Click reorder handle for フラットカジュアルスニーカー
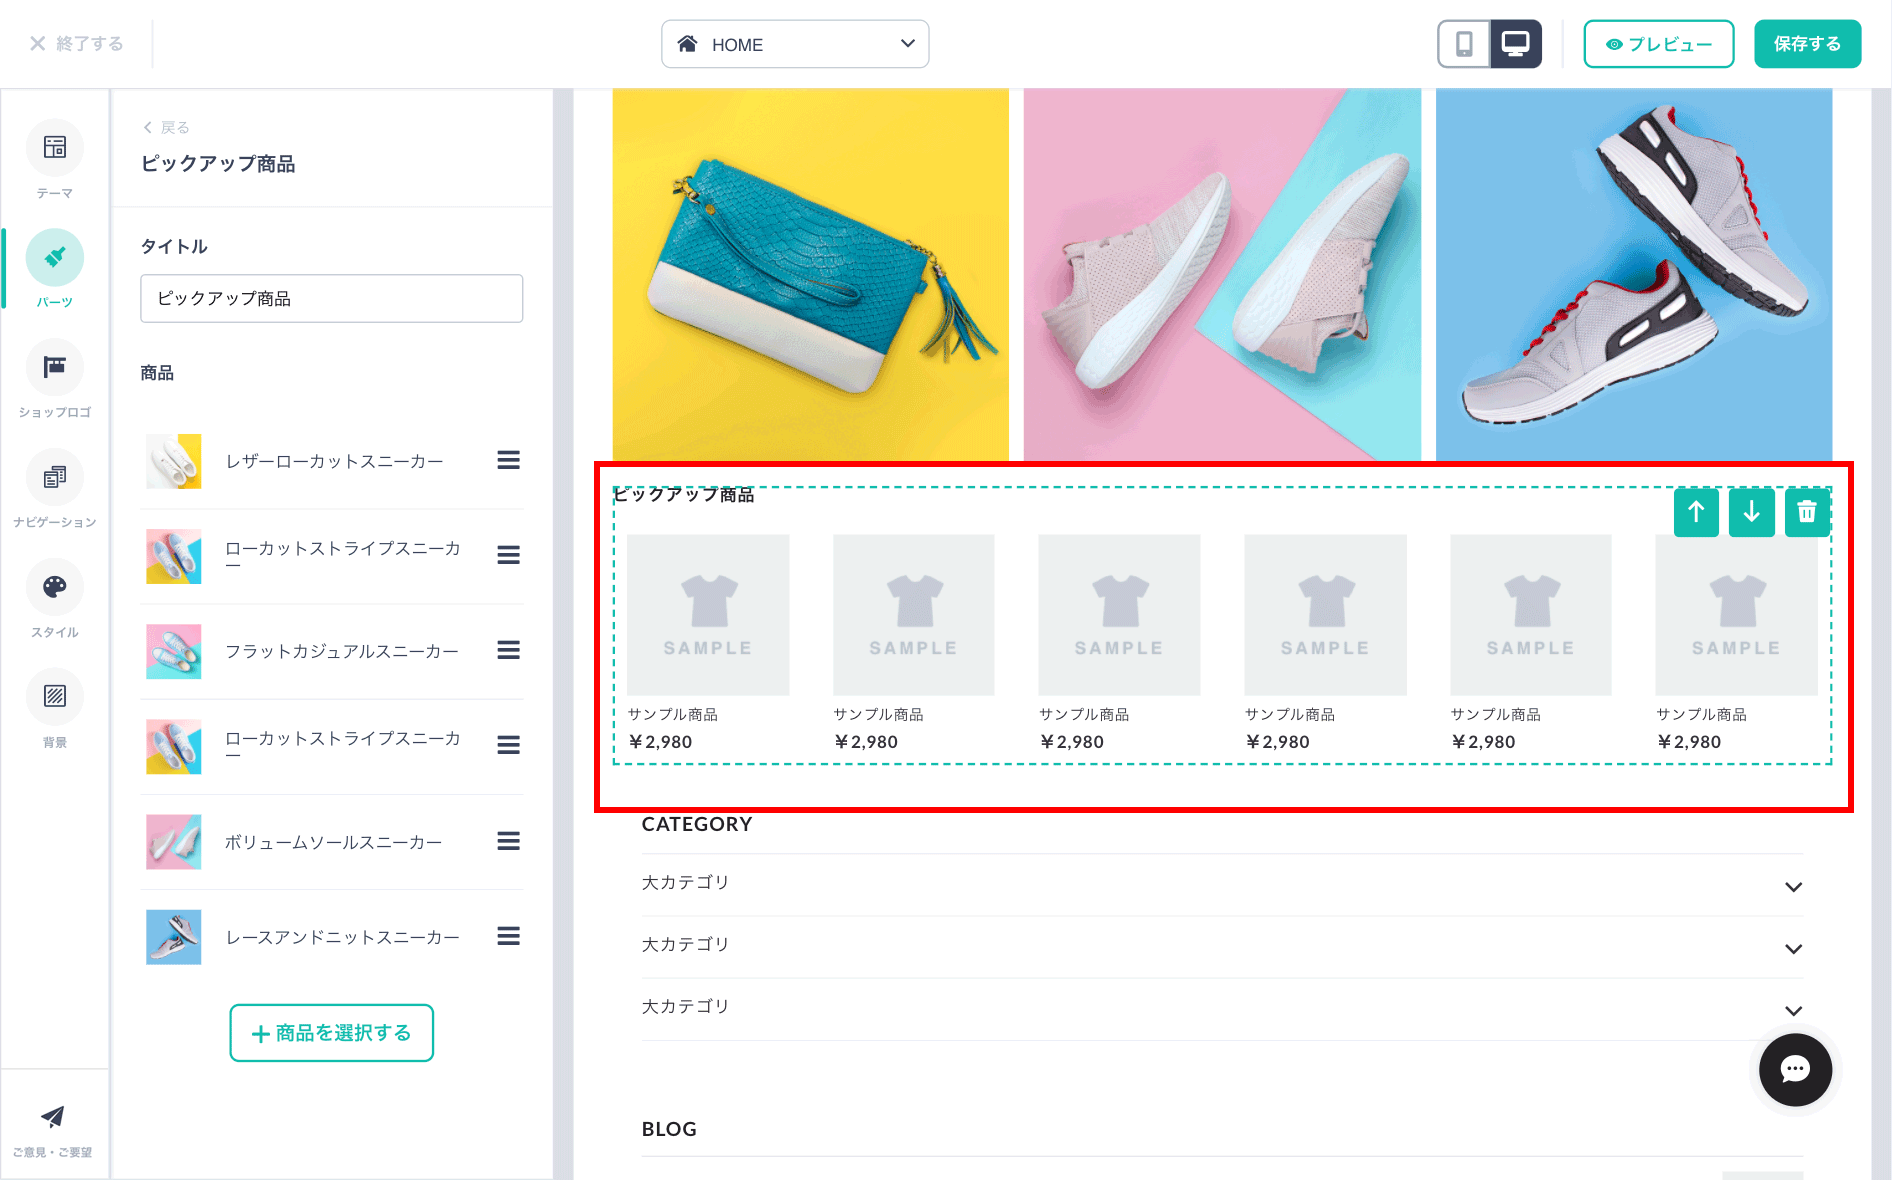Image resolution: width=1892 pixels, height=1180 pixels. point(509,650)
